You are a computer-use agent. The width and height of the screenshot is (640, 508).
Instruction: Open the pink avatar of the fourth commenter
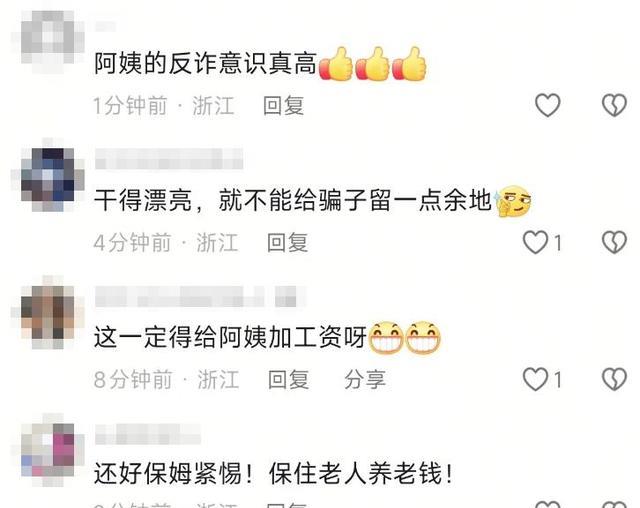pos(48,449)
